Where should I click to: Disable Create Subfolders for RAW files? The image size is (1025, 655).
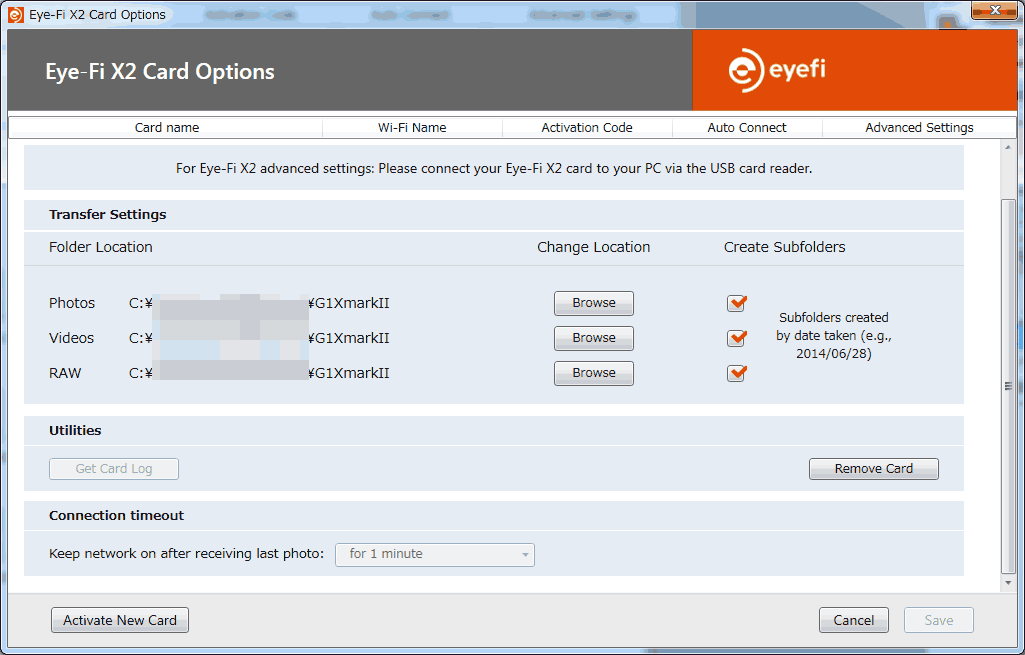point(736,373)
